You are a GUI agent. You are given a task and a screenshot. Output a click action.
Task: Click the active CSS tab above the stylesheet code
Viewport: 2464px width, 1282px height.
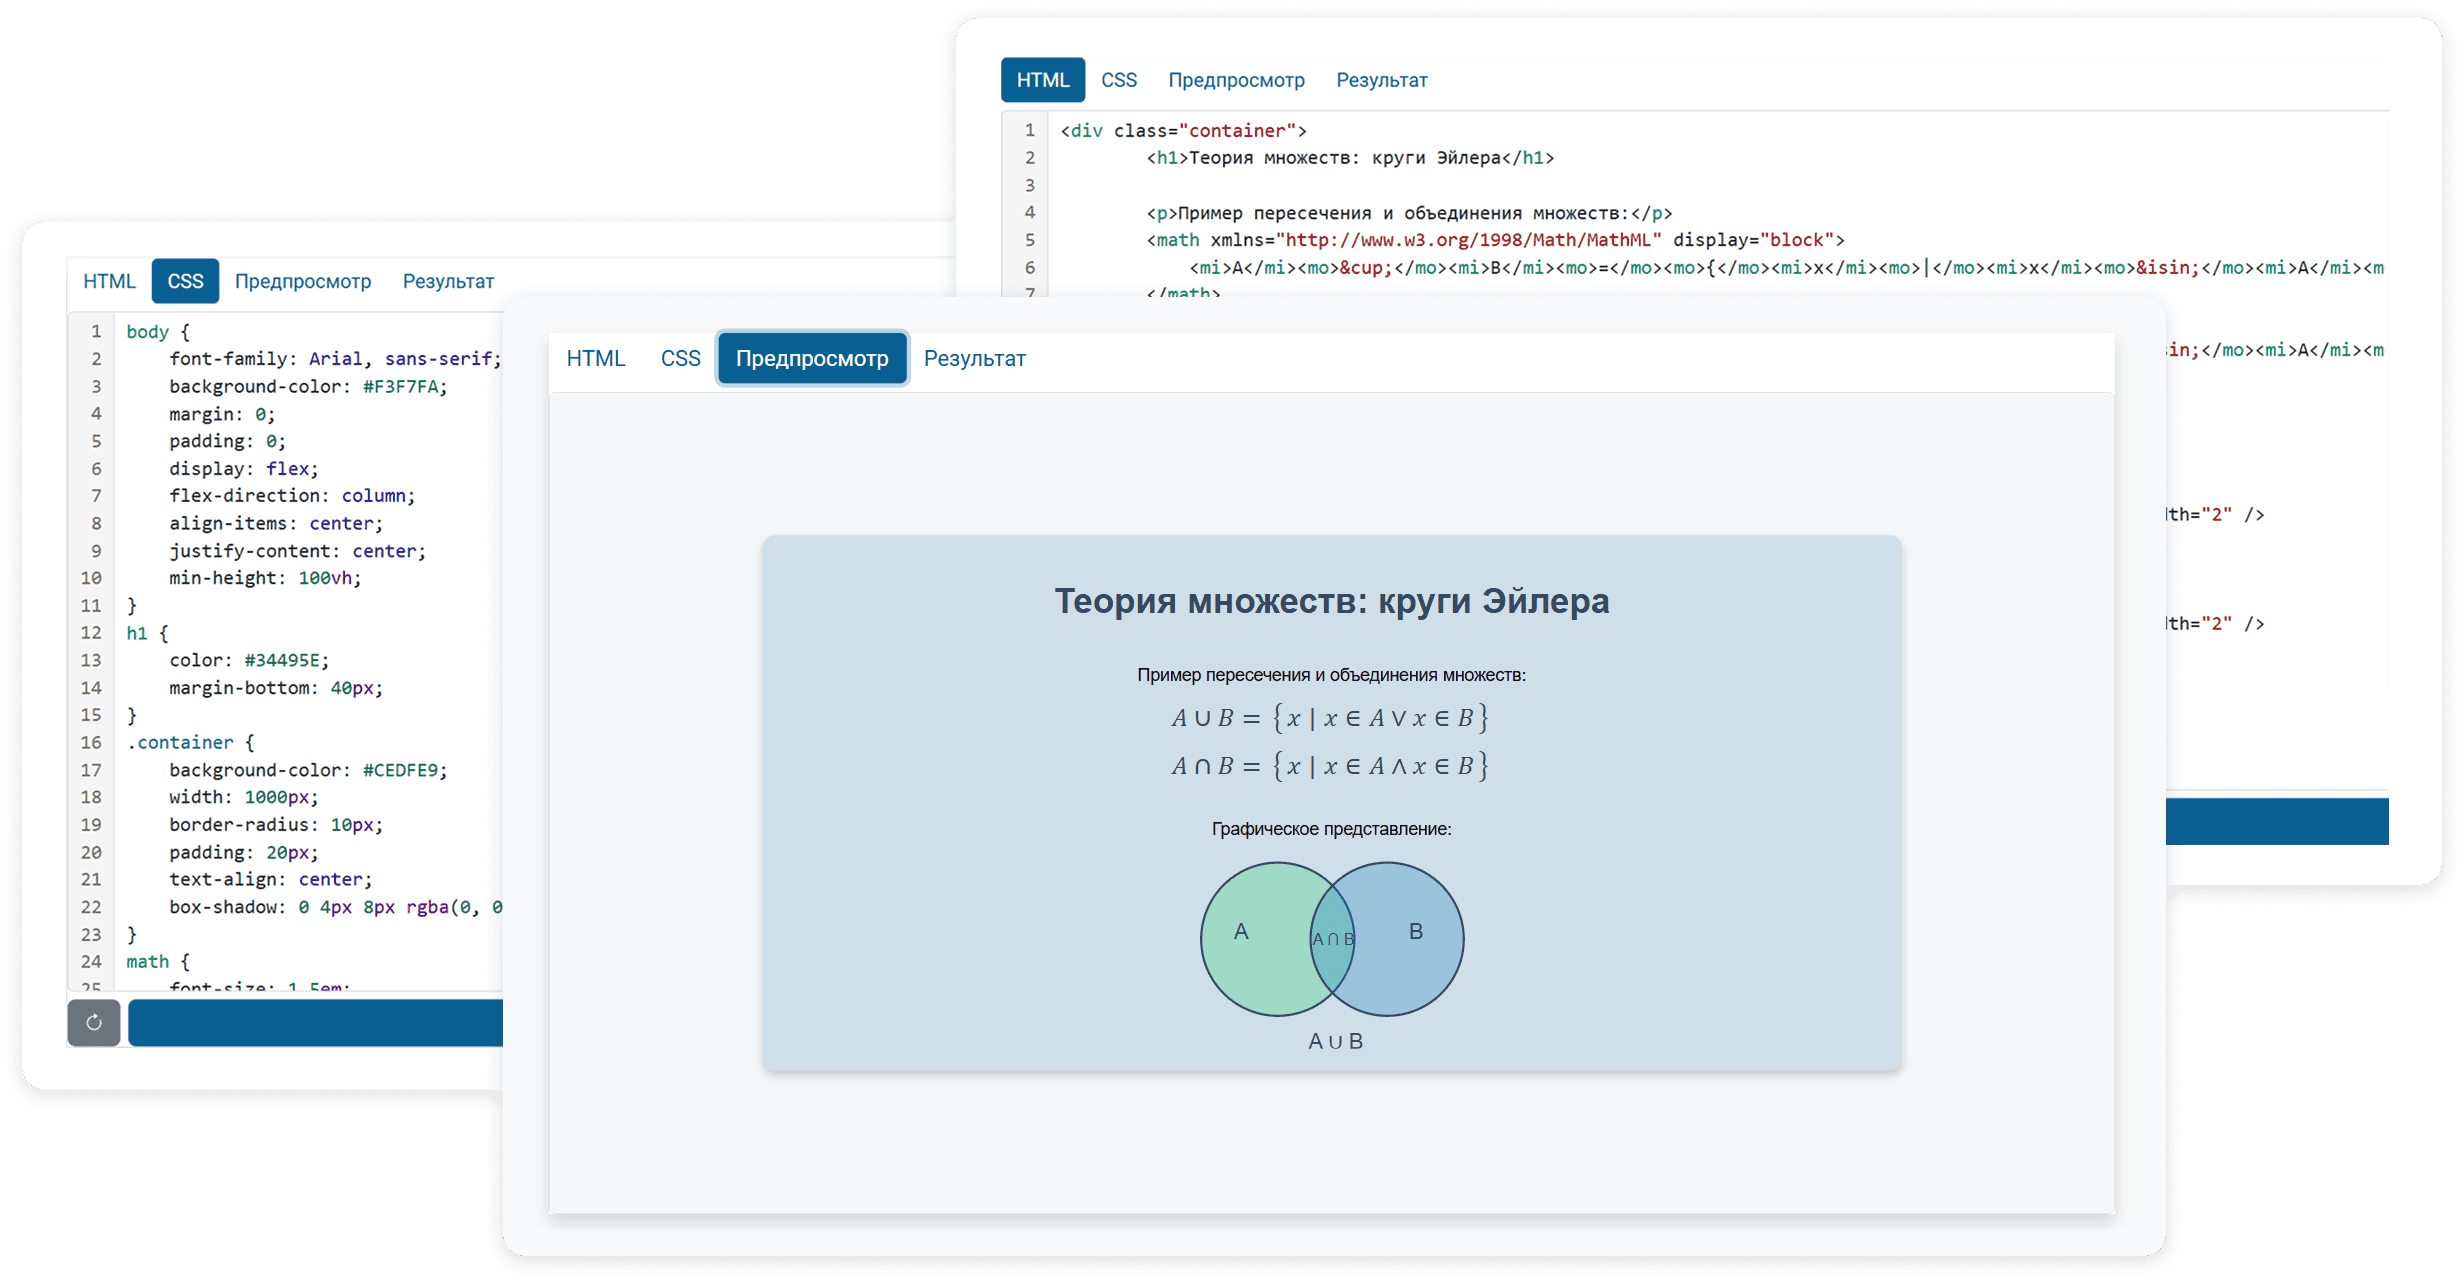click(185, 281)
